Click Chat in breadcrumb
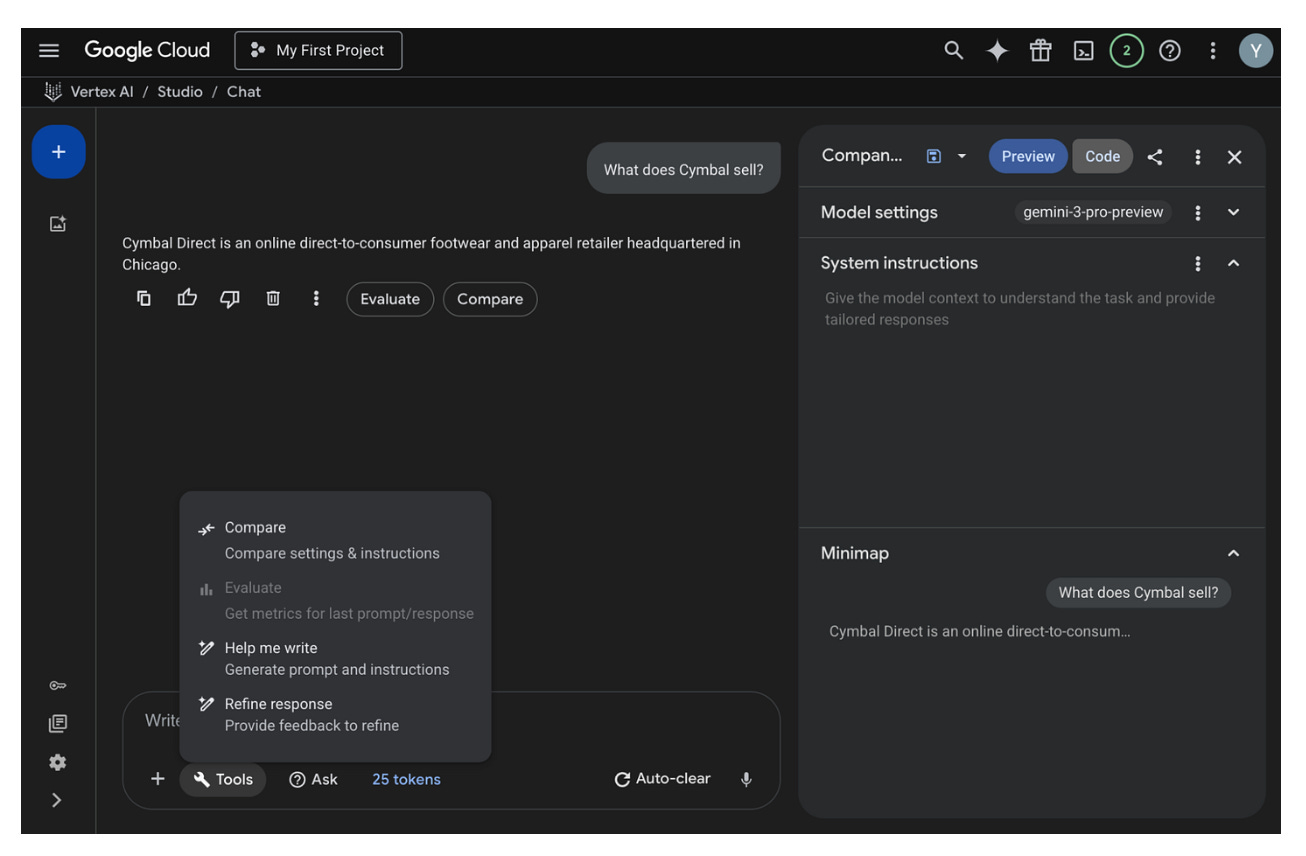The image size is (1306, 856). (244, 92)
